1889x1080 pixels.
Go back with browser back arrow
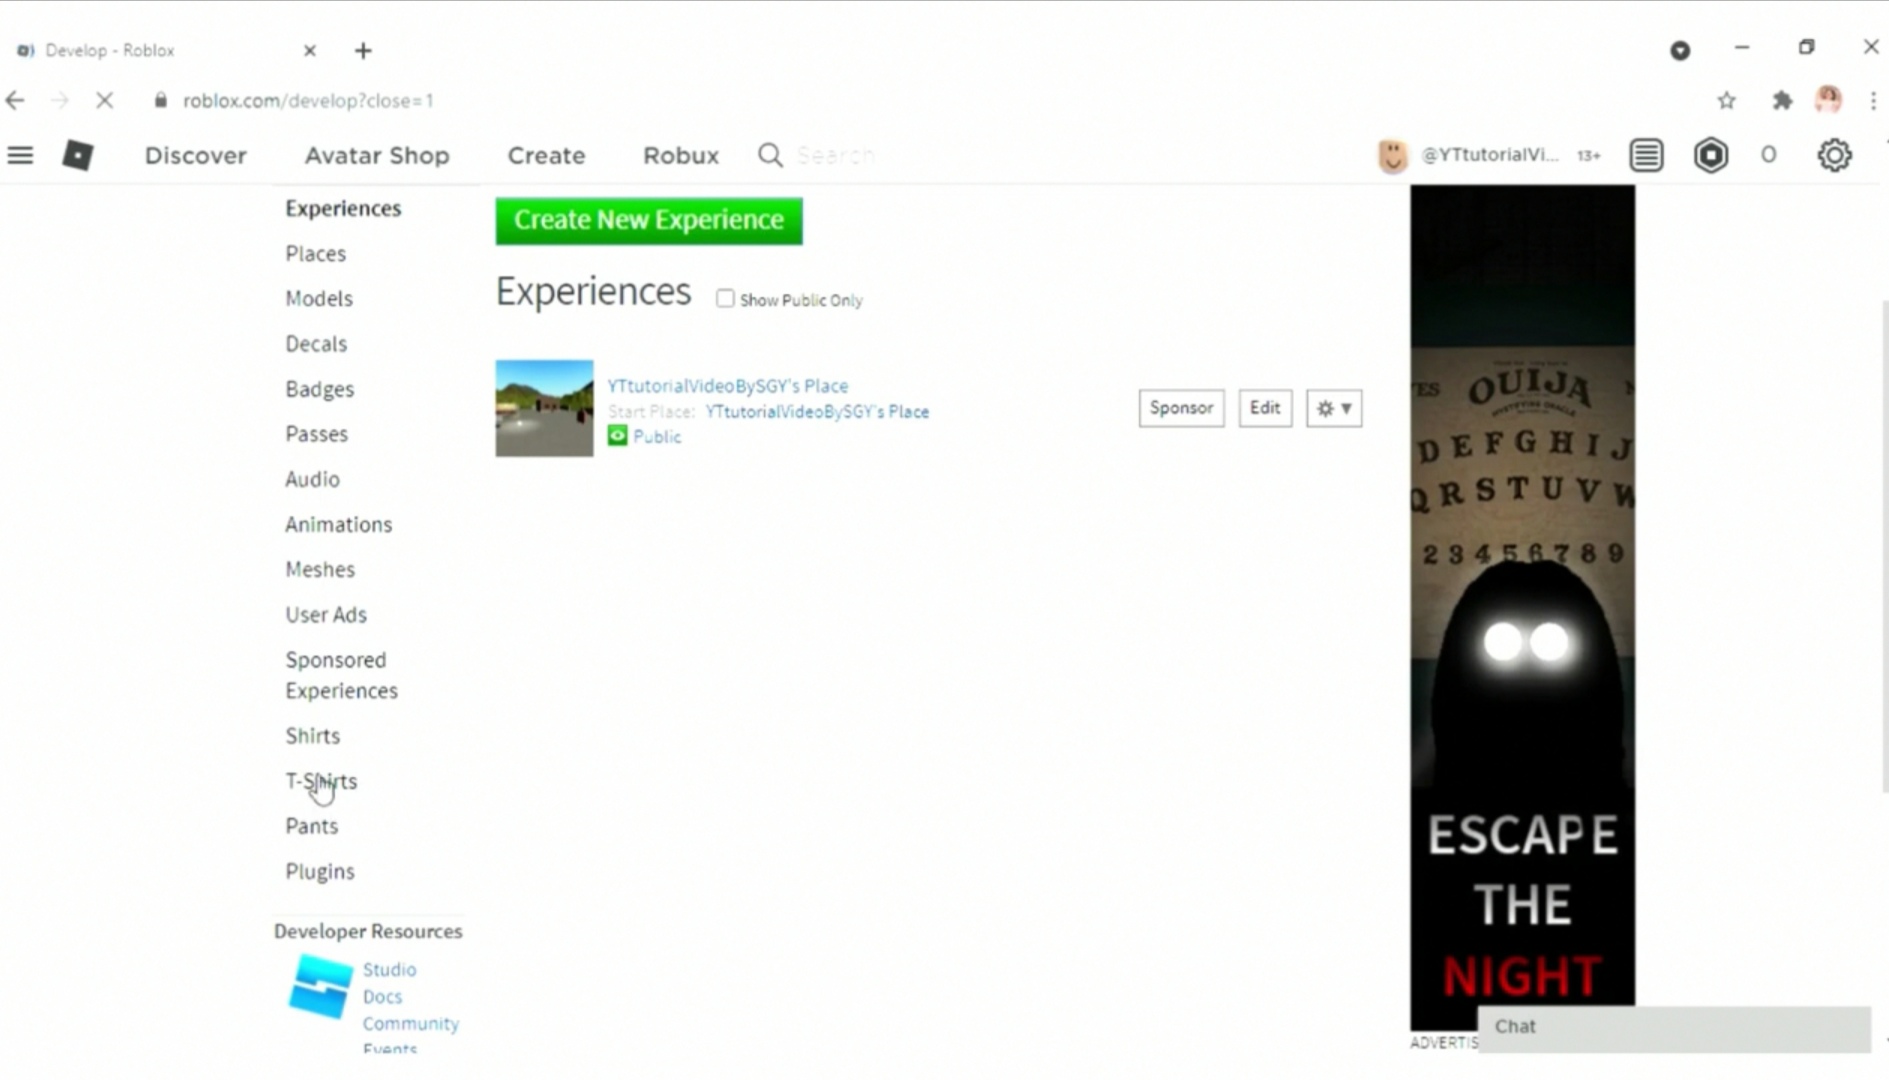(x=15, y=100)
